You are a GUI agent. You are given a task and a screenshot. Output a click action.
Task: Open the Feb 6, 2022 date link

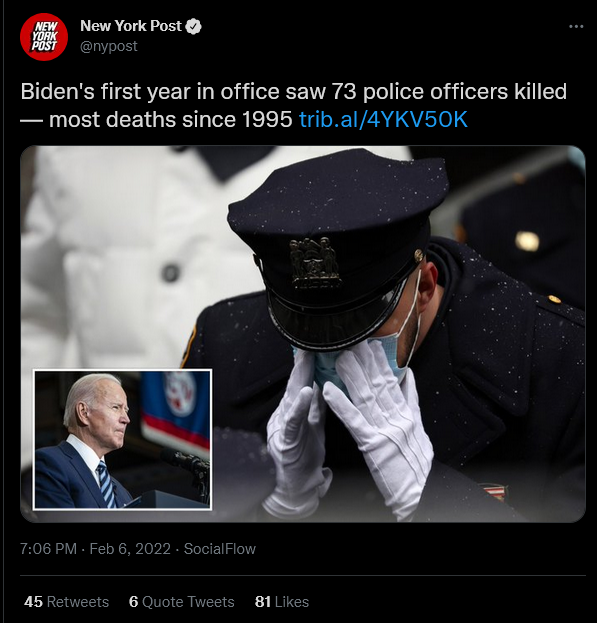(130, 549)
